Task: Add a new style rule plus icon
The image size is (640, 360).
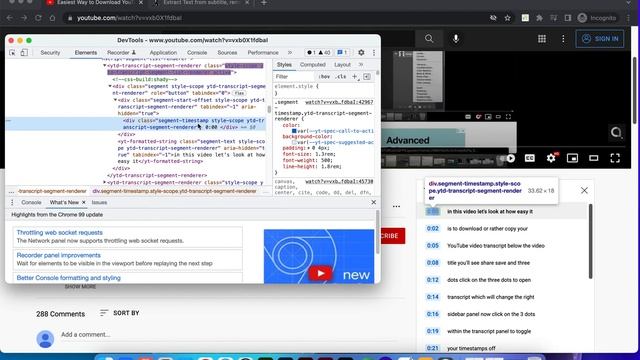Action: pyautogui.click(x=355, y=77)
